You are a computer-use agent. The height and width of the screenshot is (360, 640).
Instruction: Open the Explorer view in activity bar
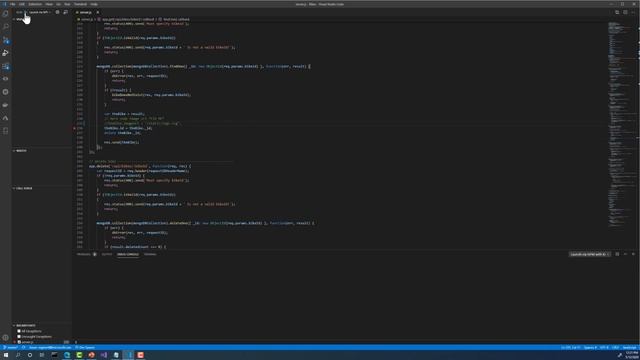5,13
